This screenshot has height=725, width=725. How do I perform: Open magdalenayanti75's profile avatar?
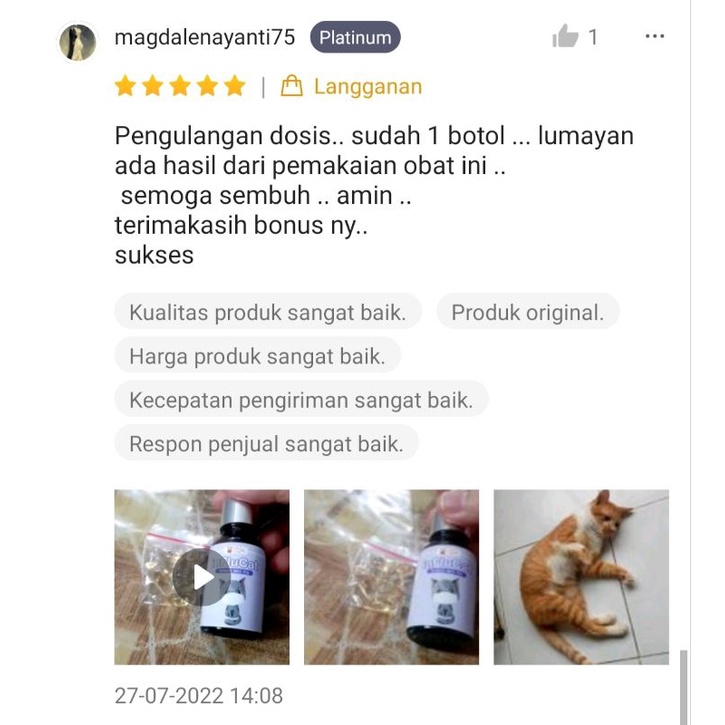point(78,42)
